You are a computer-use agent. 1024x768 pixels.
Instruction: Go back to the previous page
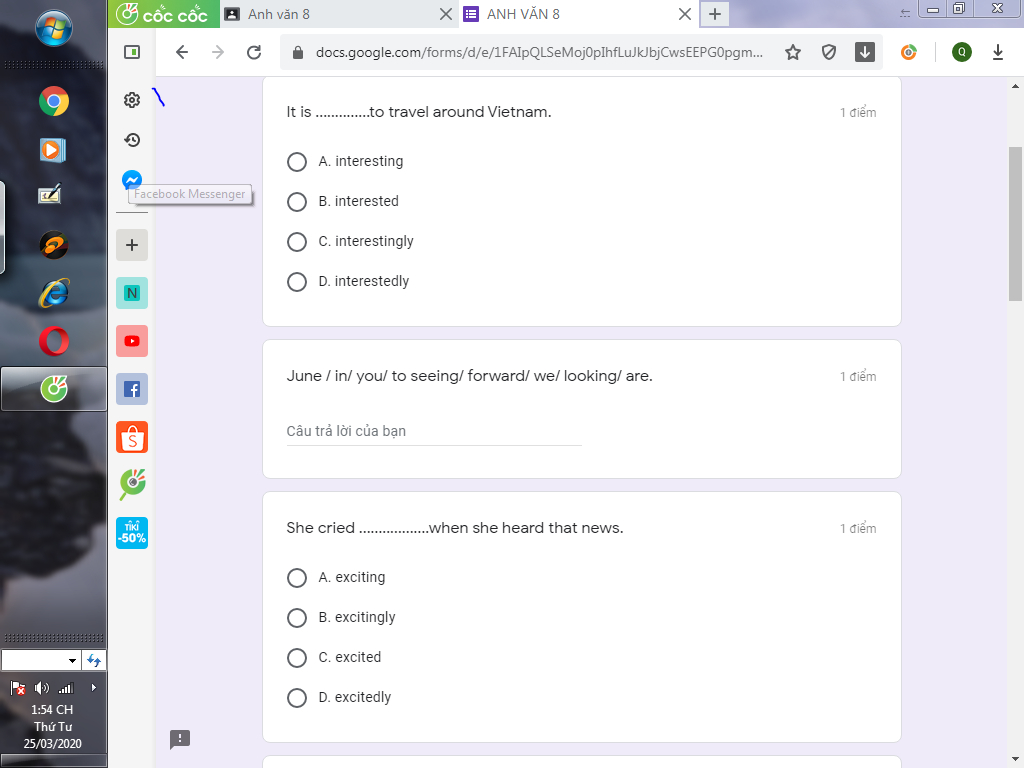click(182, 52)
